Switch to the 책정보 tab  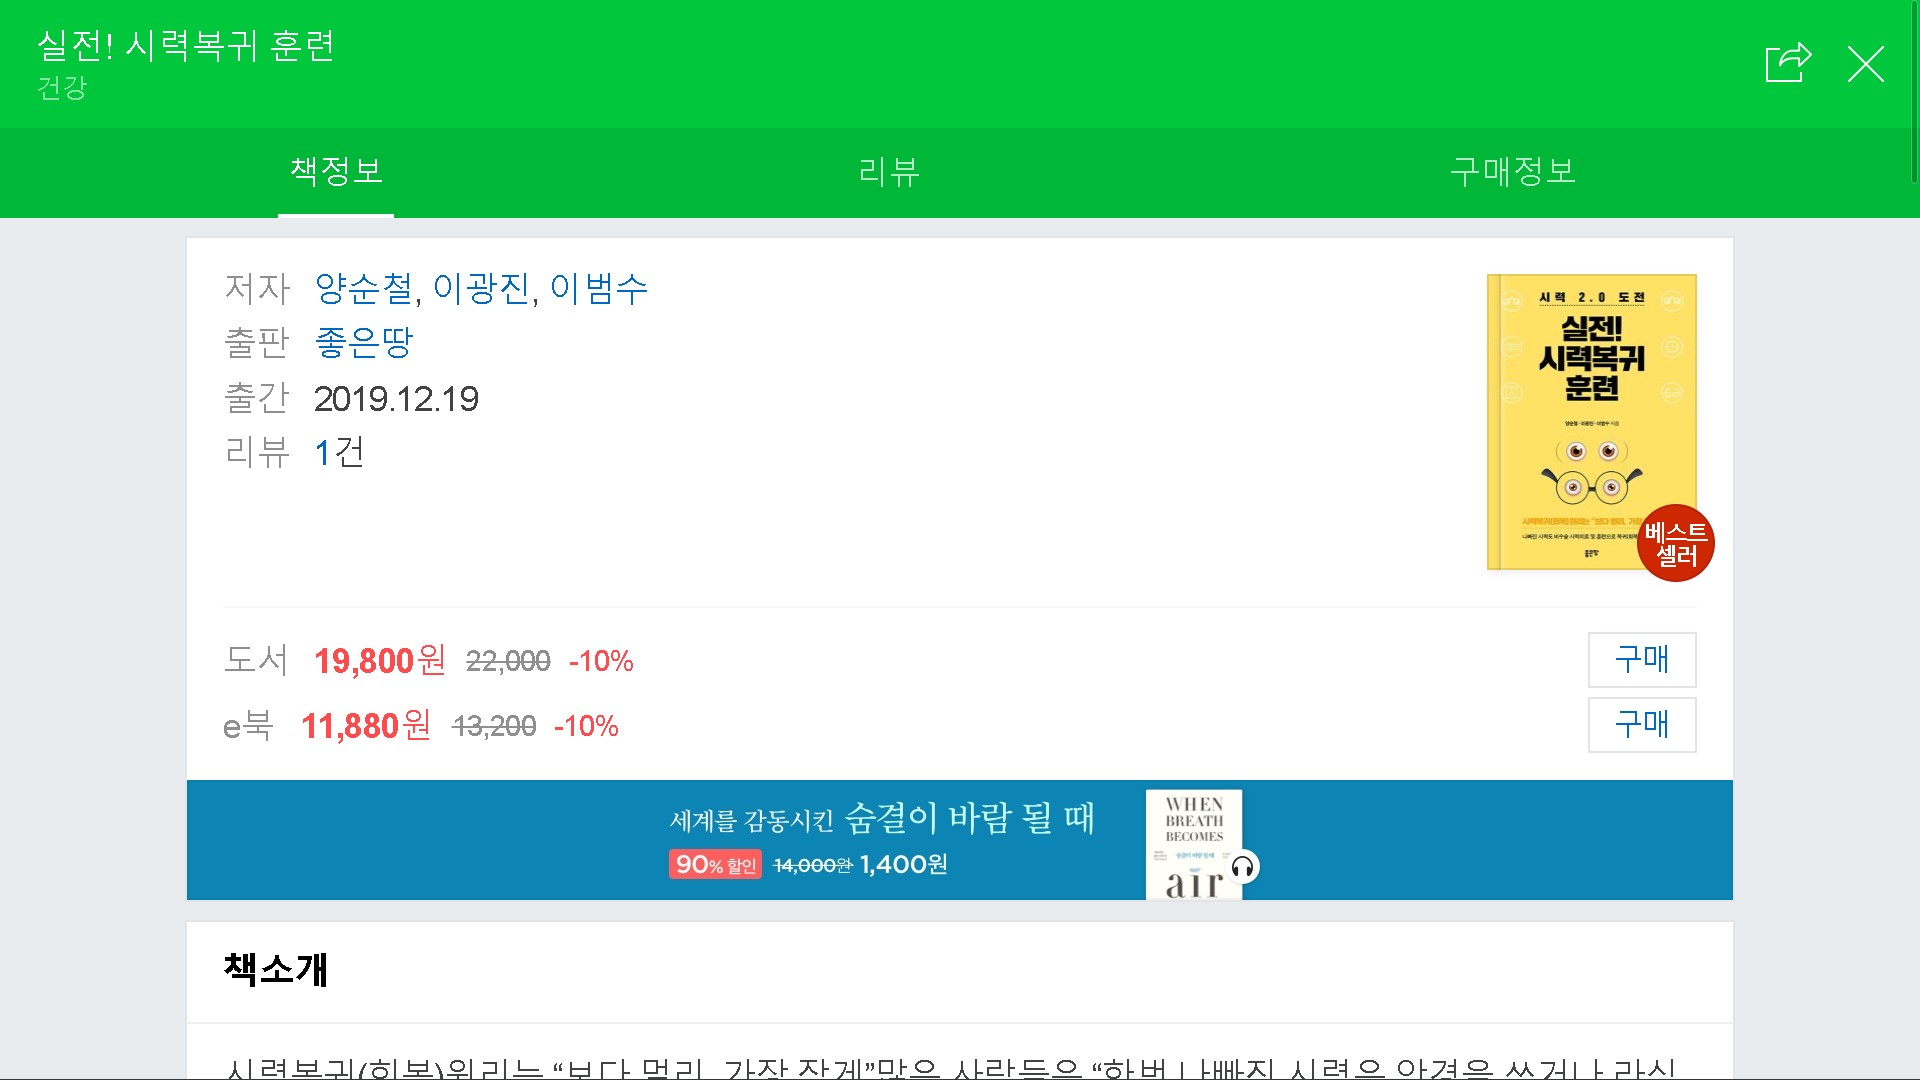[x=336, y=171]
